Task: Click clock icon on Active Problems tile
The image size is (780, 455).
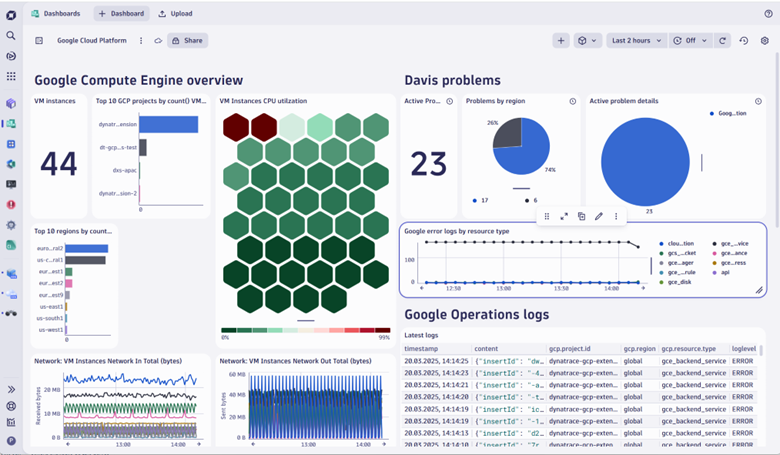Action: point(450,101)
